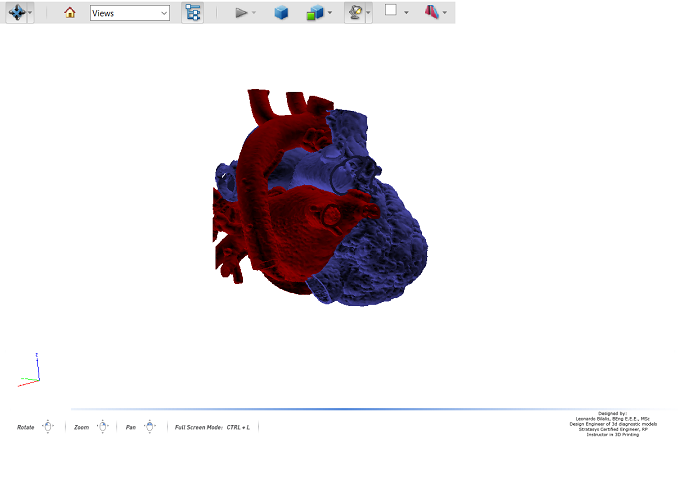The height and width of the screenshot is (480, 680).
Task: Click the Rotate mouse hint icon
Action: (x=48, y=427)
